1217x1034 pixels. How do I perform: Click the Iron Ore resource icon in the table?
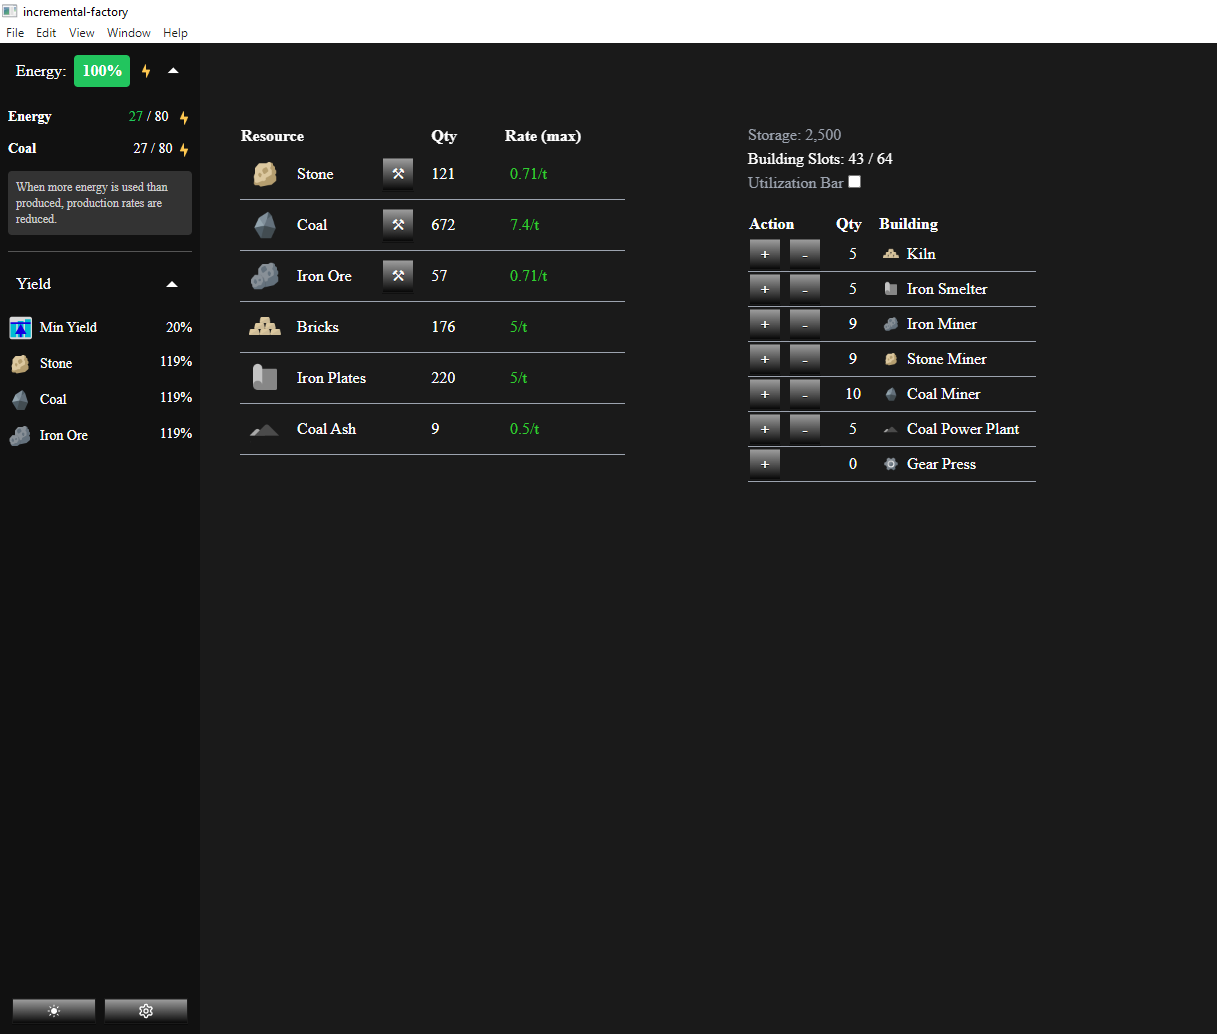(x=265, y=276)
